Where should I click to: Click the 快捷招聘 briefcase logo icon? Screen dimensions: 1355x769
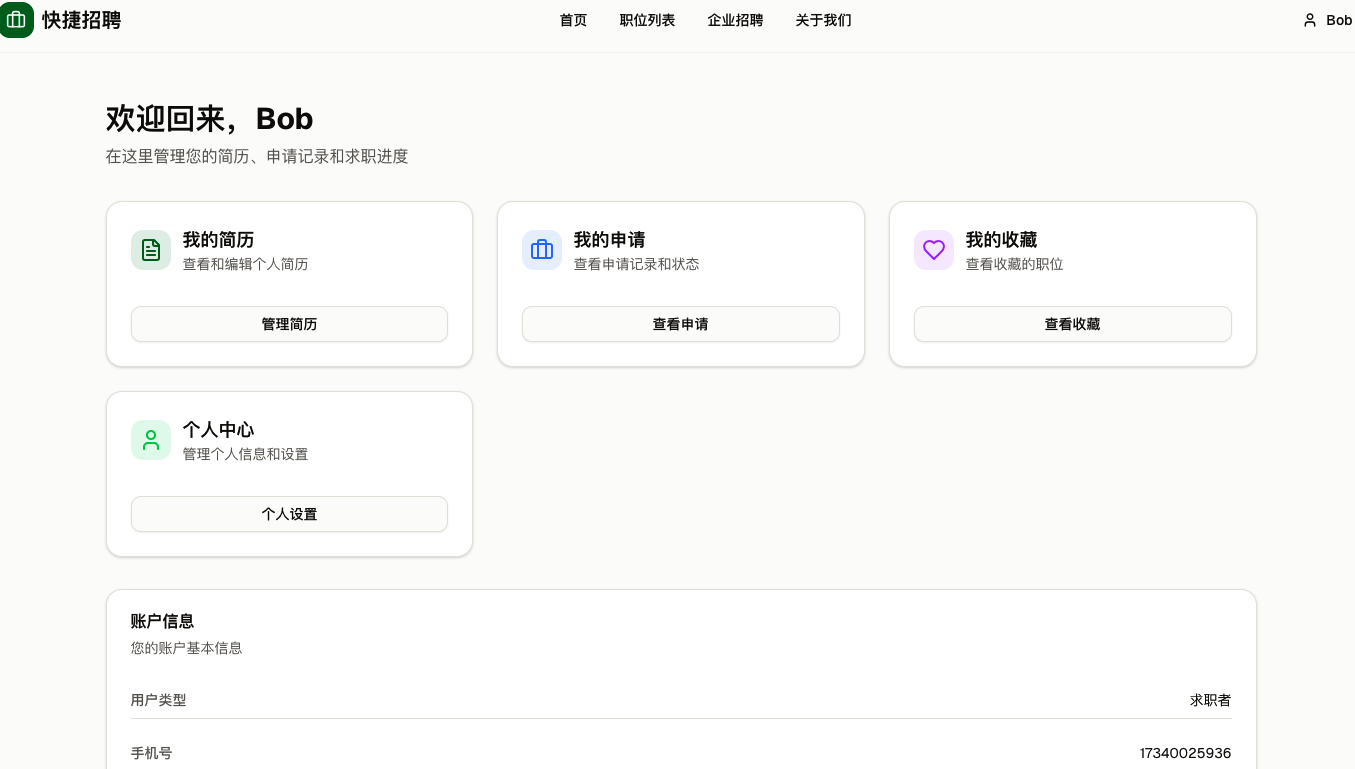click(17, 20)
